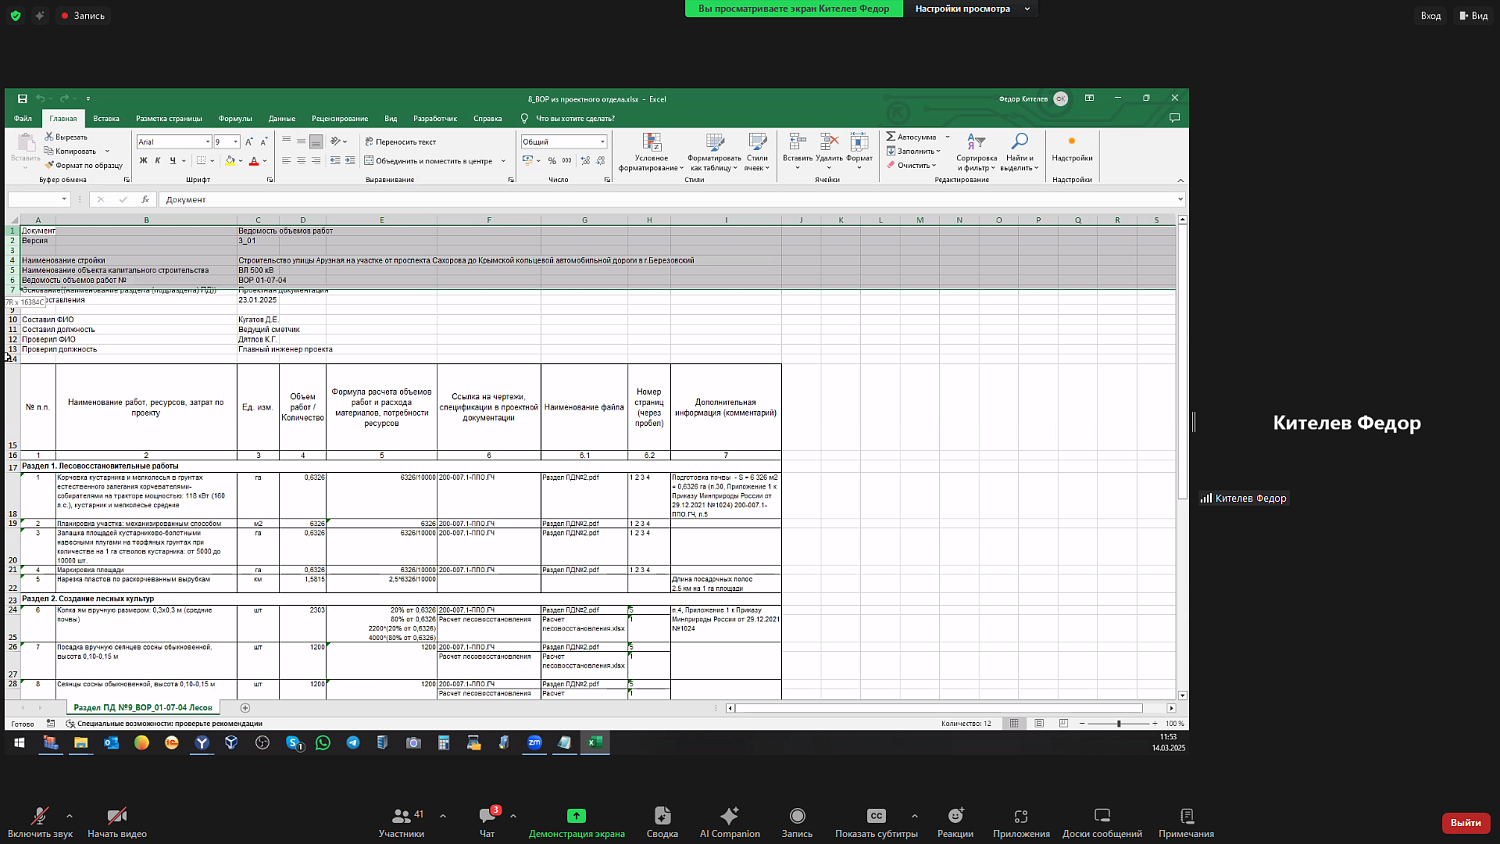The image size is (1500, 844).
Task: Unmute microphone with Включить звук
Action: click(40, 816)
